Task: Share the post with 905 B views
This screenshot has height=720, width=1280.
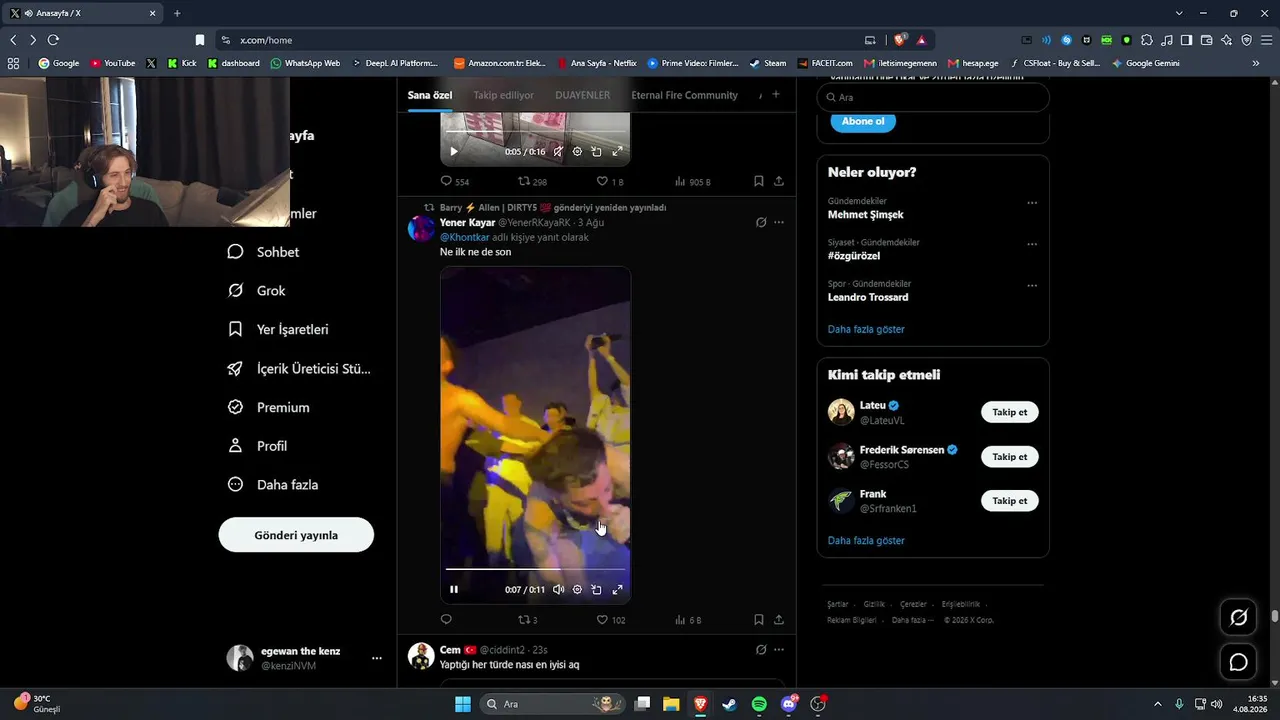Action: click(x=779, y=181)
